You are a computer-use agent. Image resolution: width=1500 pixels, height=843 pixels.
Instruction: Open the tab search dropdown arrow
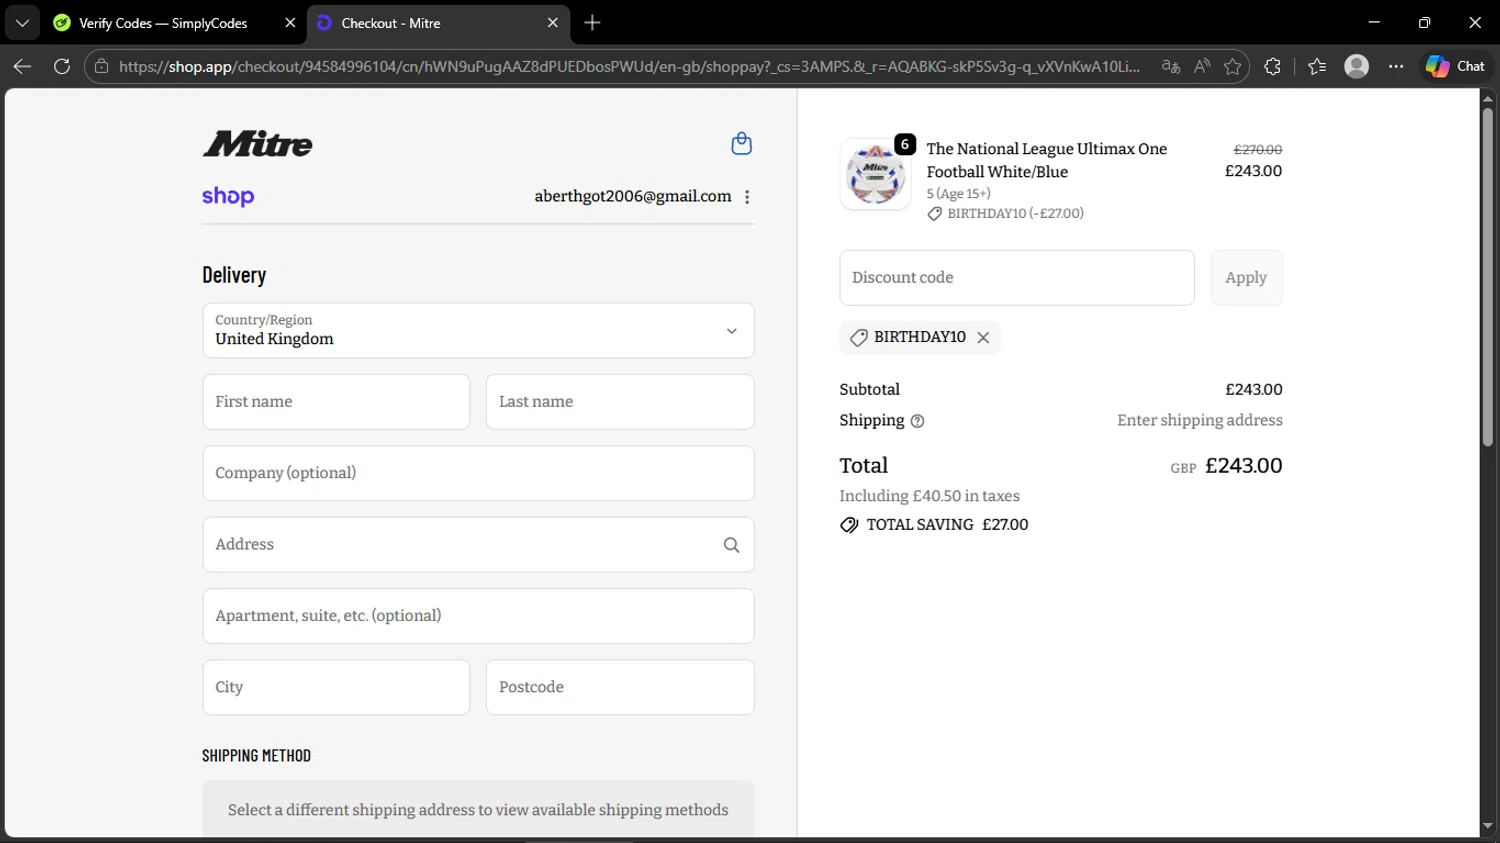tap(22, 23)
